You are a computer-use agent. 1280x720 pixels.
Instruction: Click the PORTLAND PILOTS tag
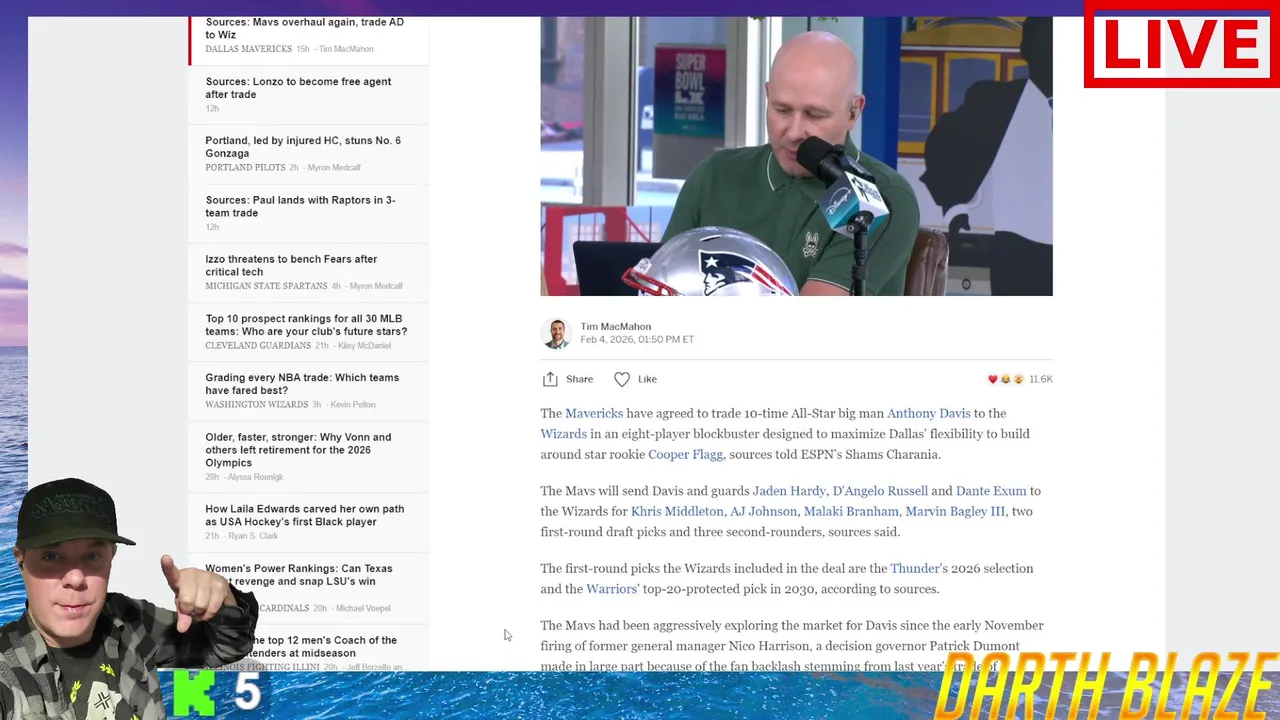(x=245, y=168)
